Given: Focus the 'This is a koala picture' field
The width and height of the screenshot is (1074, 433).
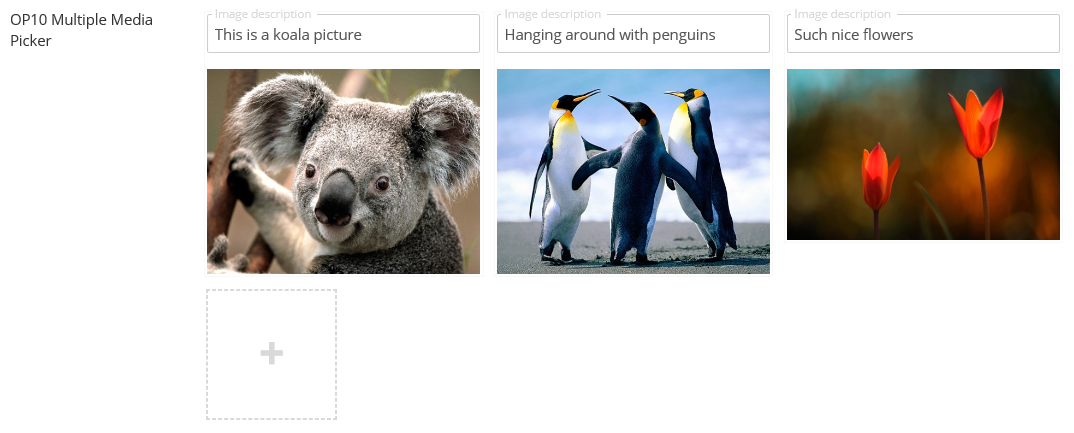Looking at the screenshot, I should tap(343, 34).
